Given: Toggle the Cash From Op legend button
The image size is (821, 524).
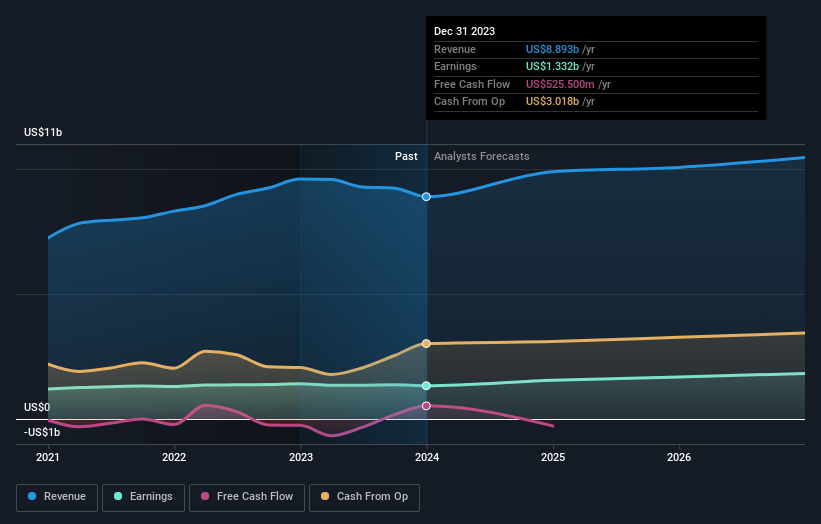Looking at the screenshot, I should point(364,497).
